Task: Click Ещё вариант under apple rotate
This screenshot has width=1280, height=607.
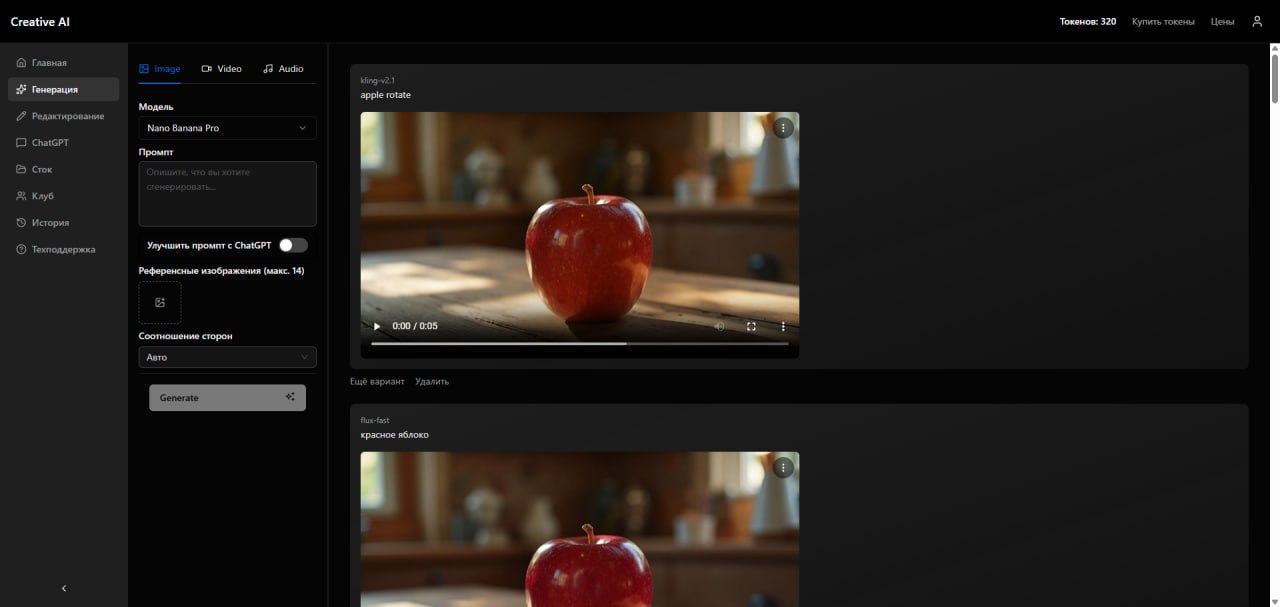Action: (x=377, y=381)
